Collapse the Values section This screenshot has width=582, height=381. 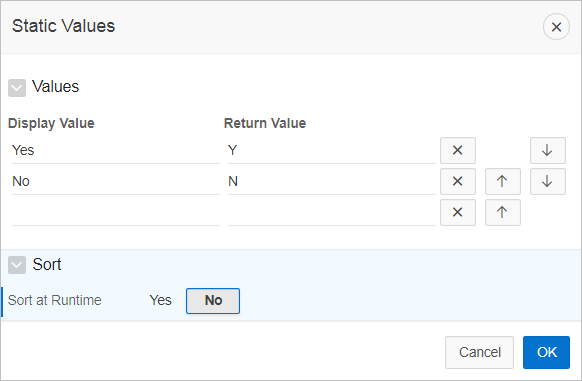[17, 88]
